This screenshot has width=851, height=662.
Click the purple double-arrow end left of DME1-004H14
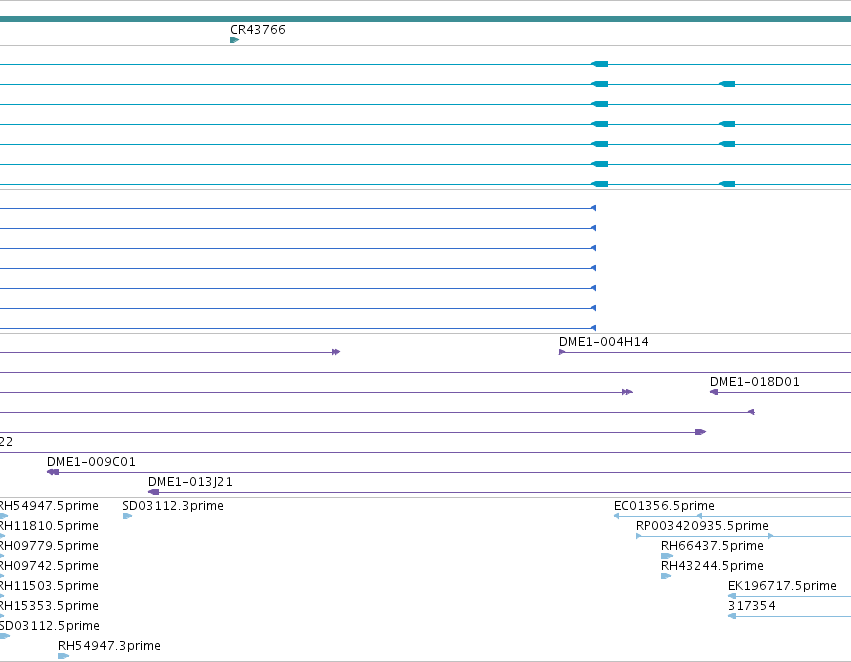tap(336, 352)
